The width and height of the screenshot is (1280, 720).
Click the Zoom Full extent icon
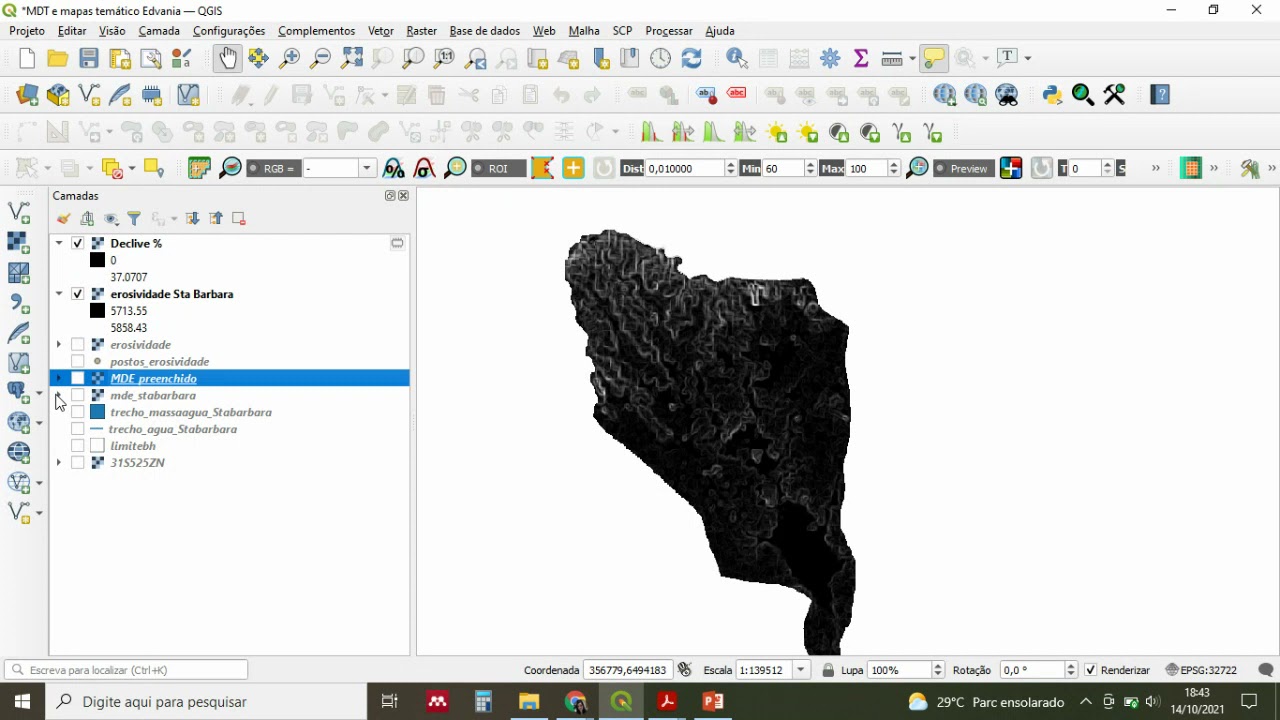pyautogui.click(x=352, y=58)
